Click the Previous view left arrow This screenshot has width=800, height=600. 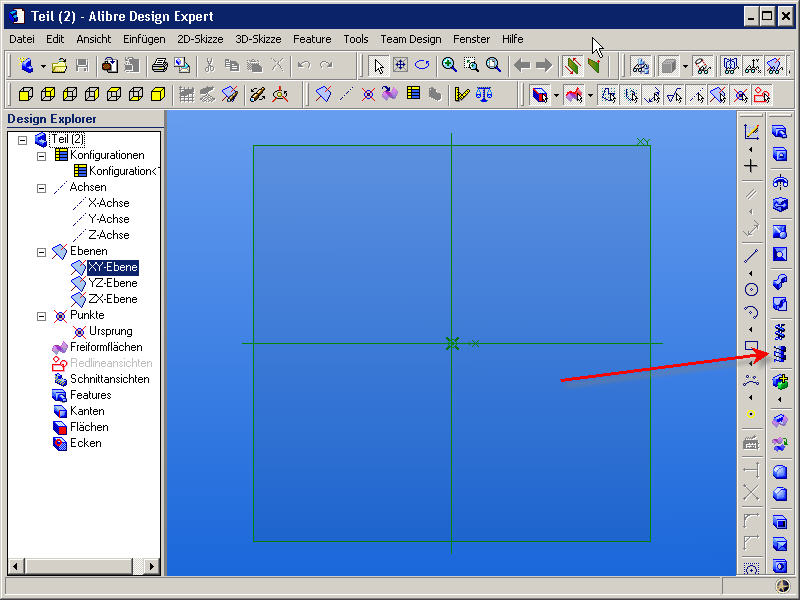522,65
